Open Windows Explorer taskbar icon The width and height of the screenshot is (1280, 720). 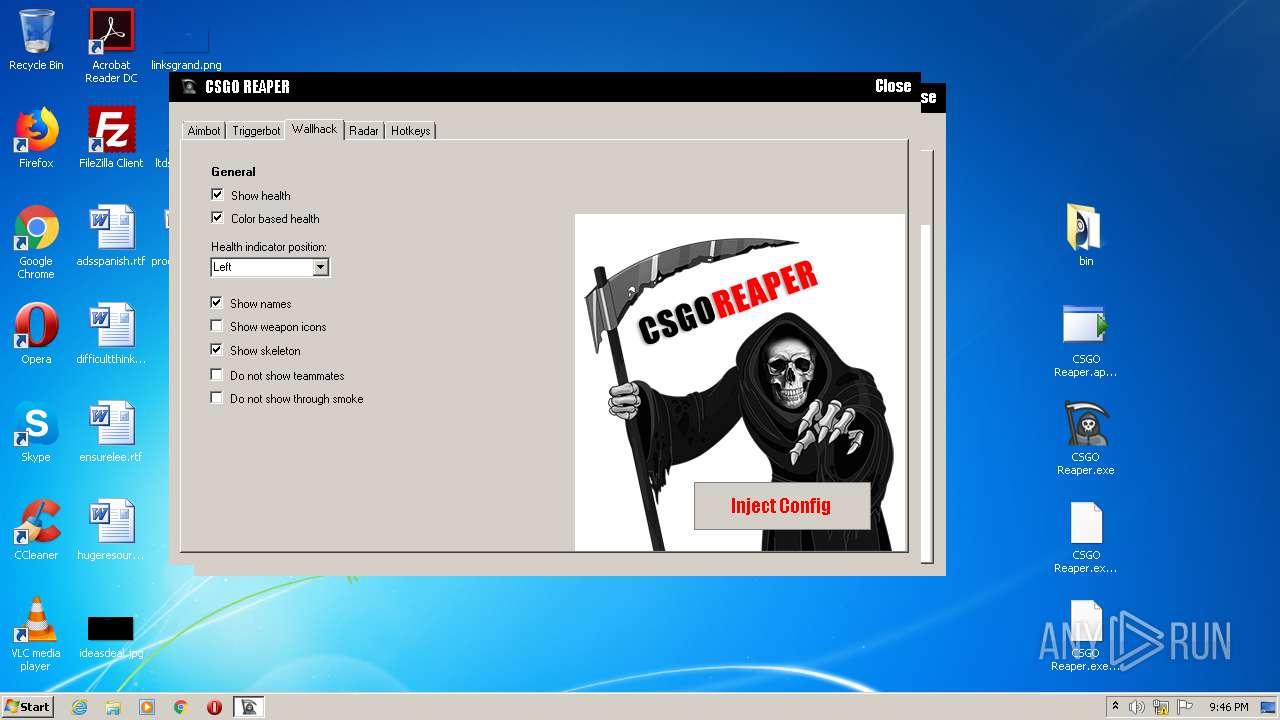(x=113, y=707)
